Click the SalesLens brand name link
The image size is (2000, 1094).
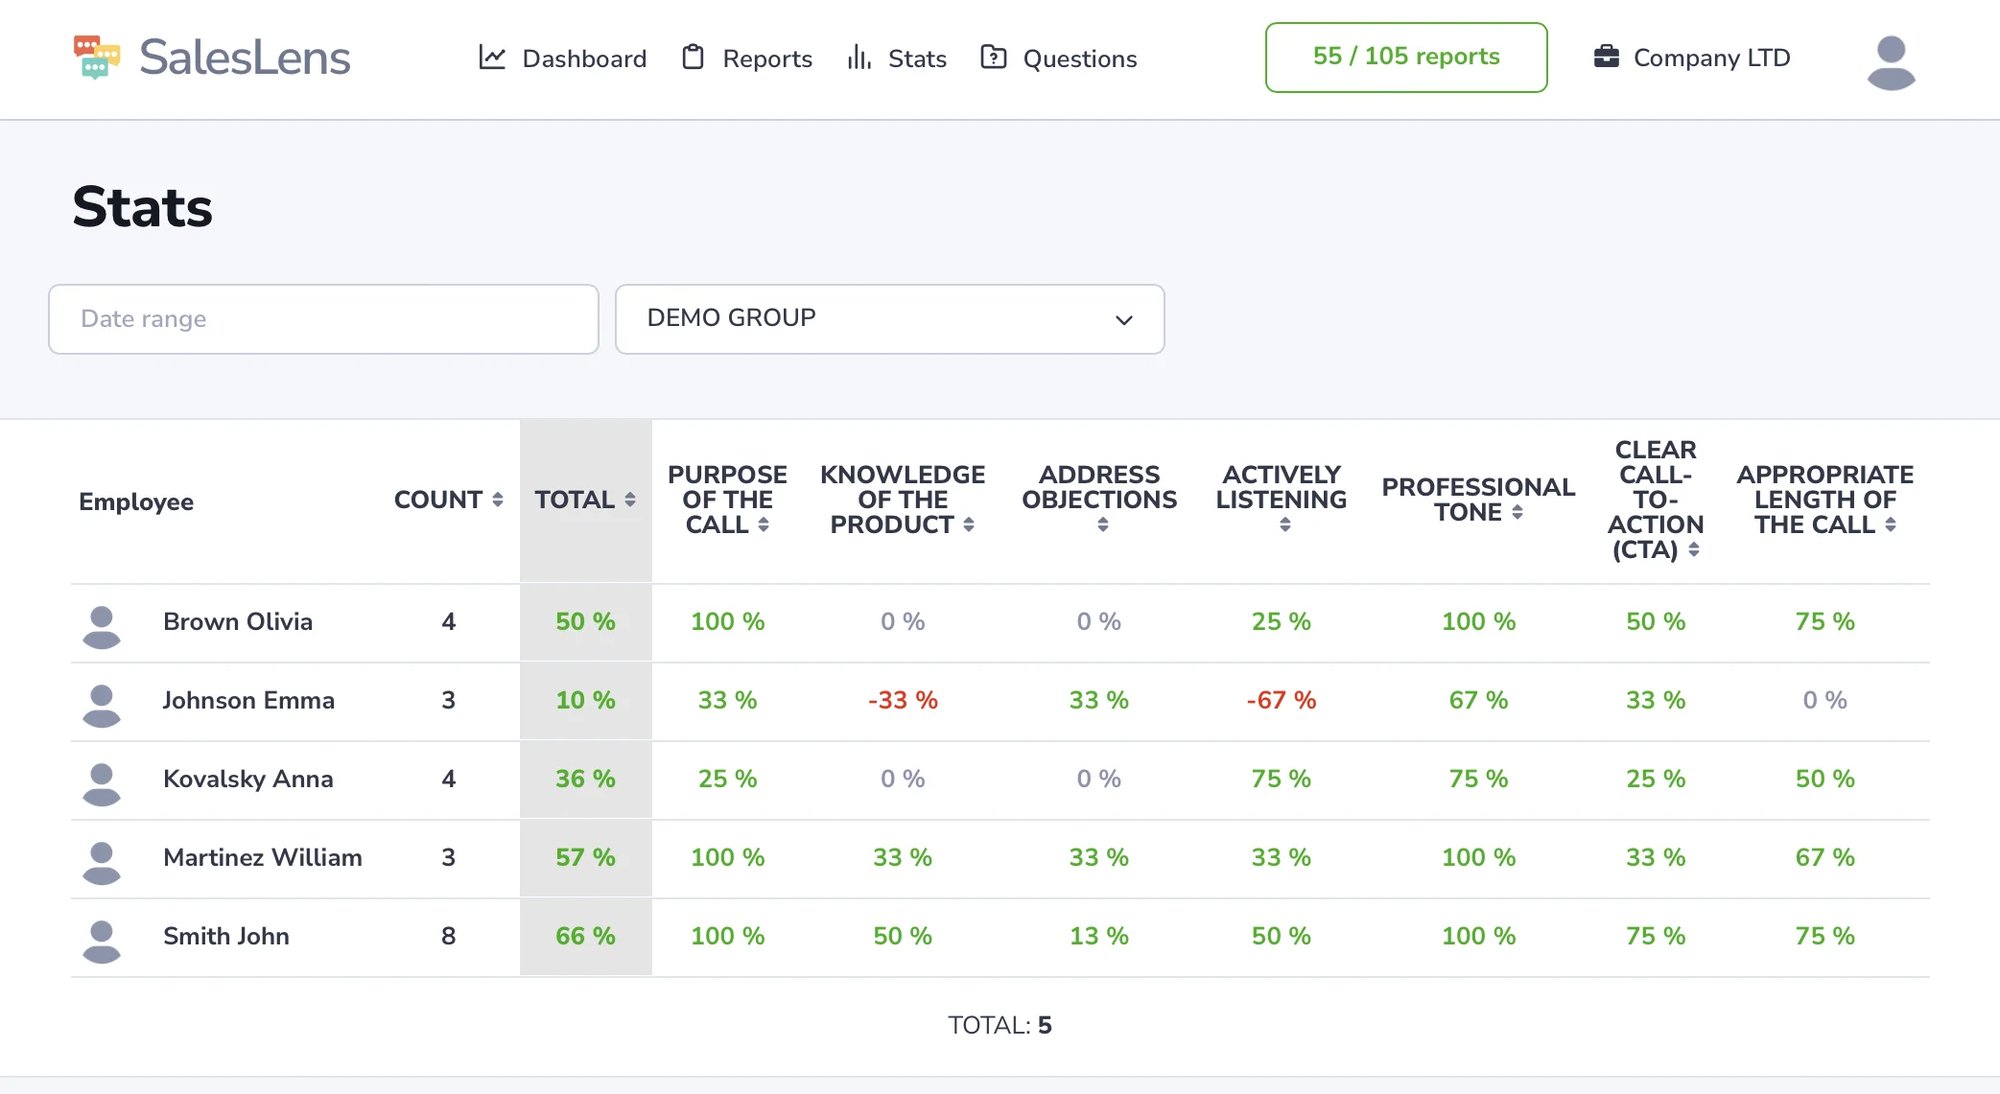[245, 57]
